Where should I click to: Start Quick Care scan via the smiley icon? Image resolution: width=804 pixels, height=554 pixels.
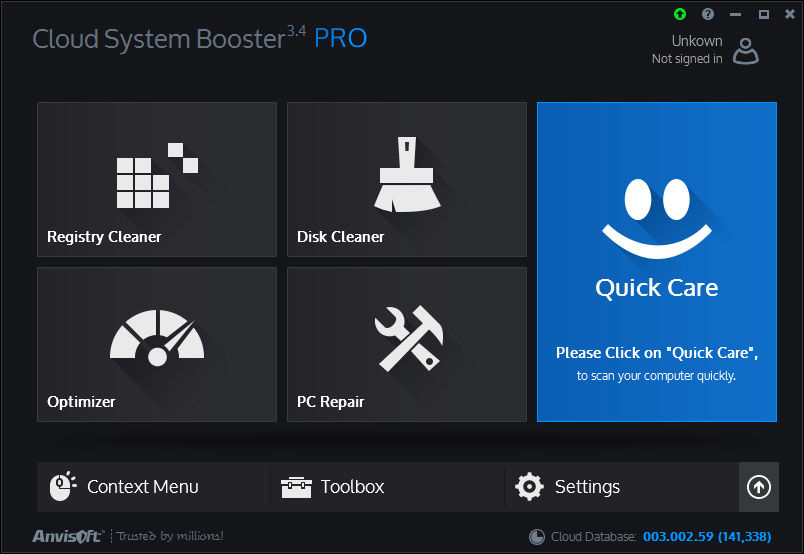pyautogui.click(x=657, y=218)
